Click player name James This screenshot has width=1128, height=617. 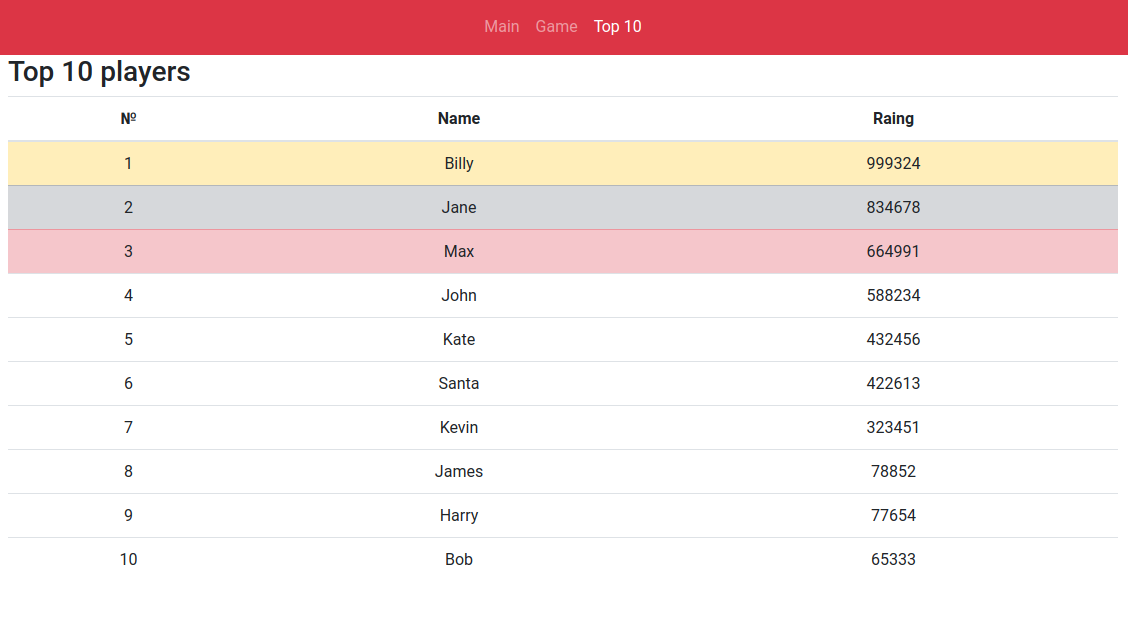[x=459, y=471]
